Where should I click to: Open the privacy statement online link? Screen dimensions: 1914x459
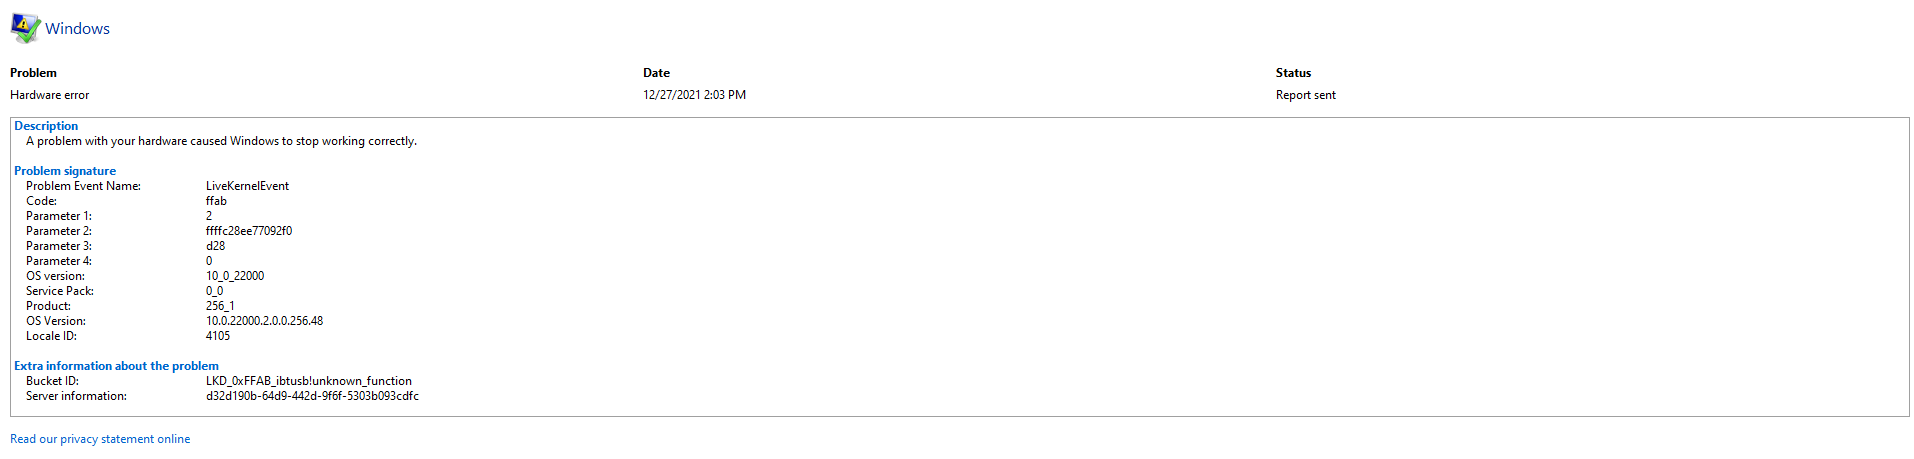(100, 439)
